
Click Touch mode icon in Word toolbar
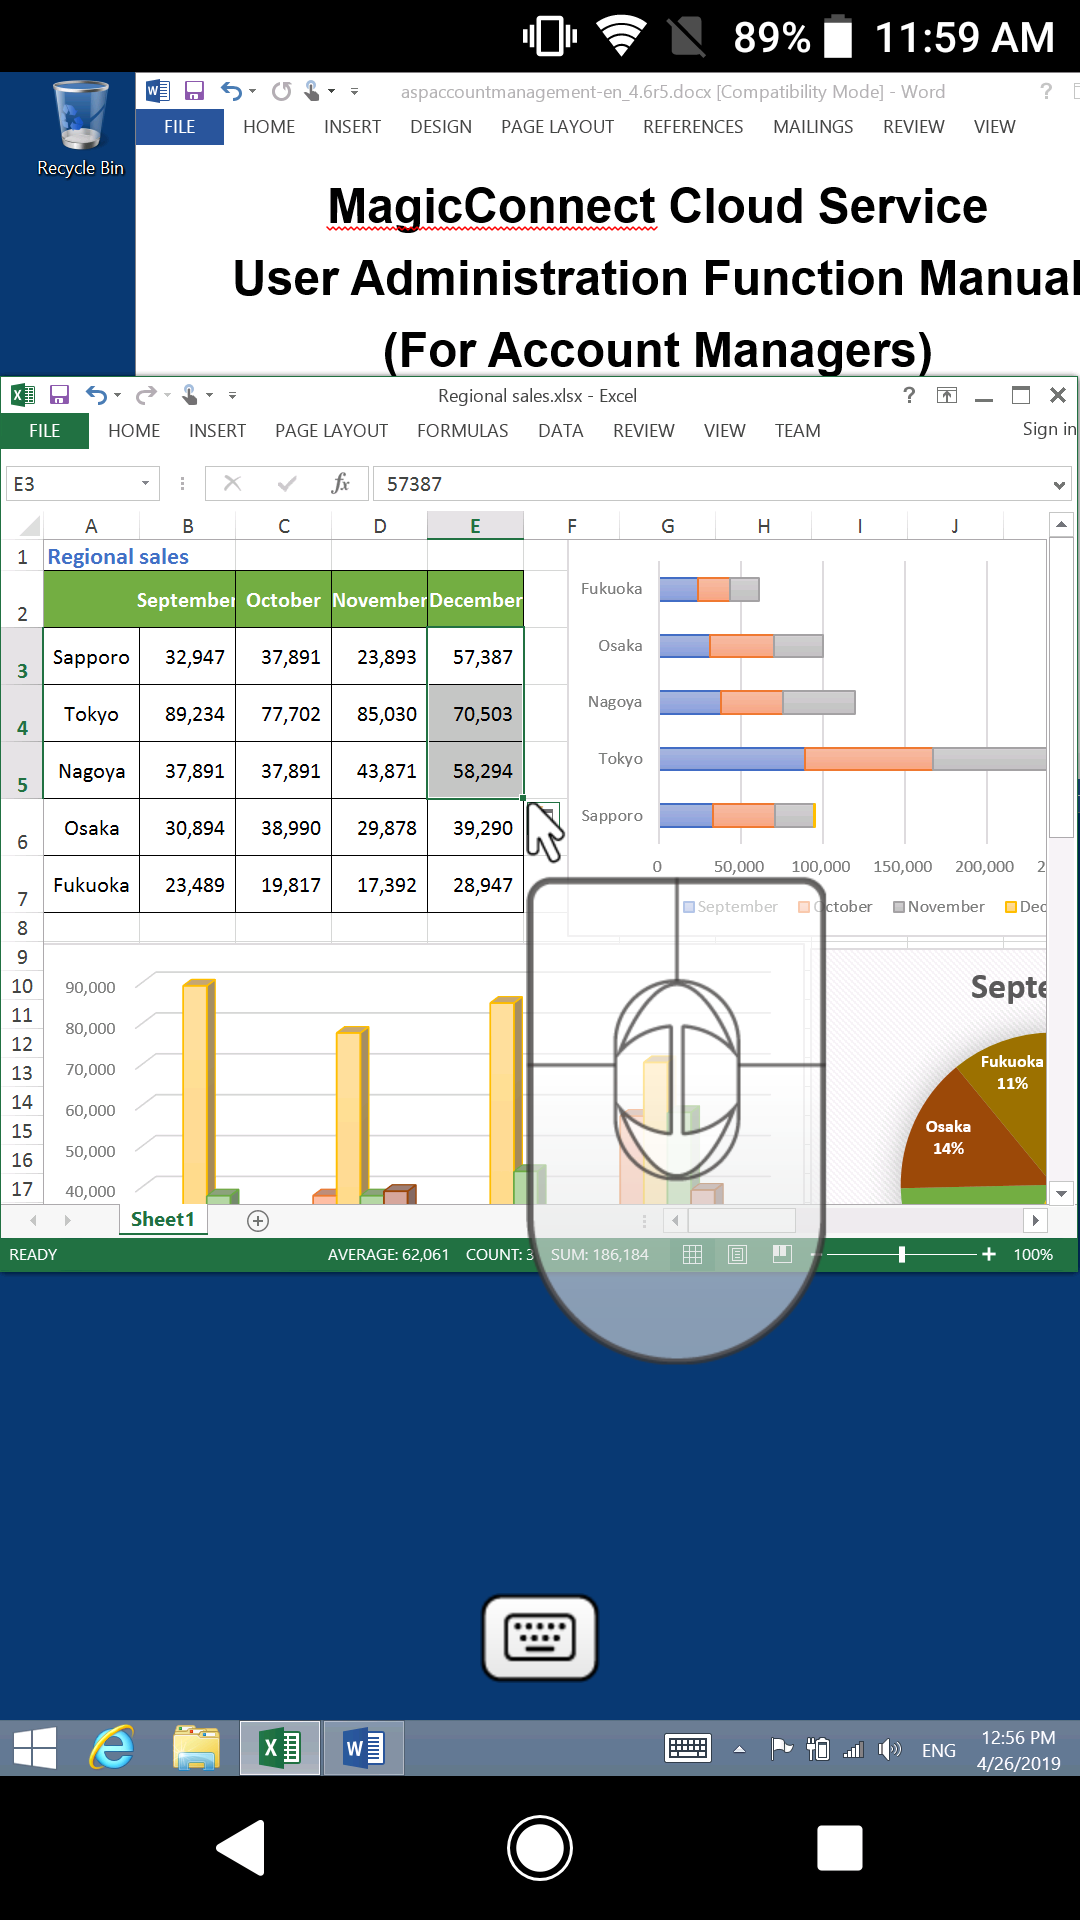coord(312,91)
